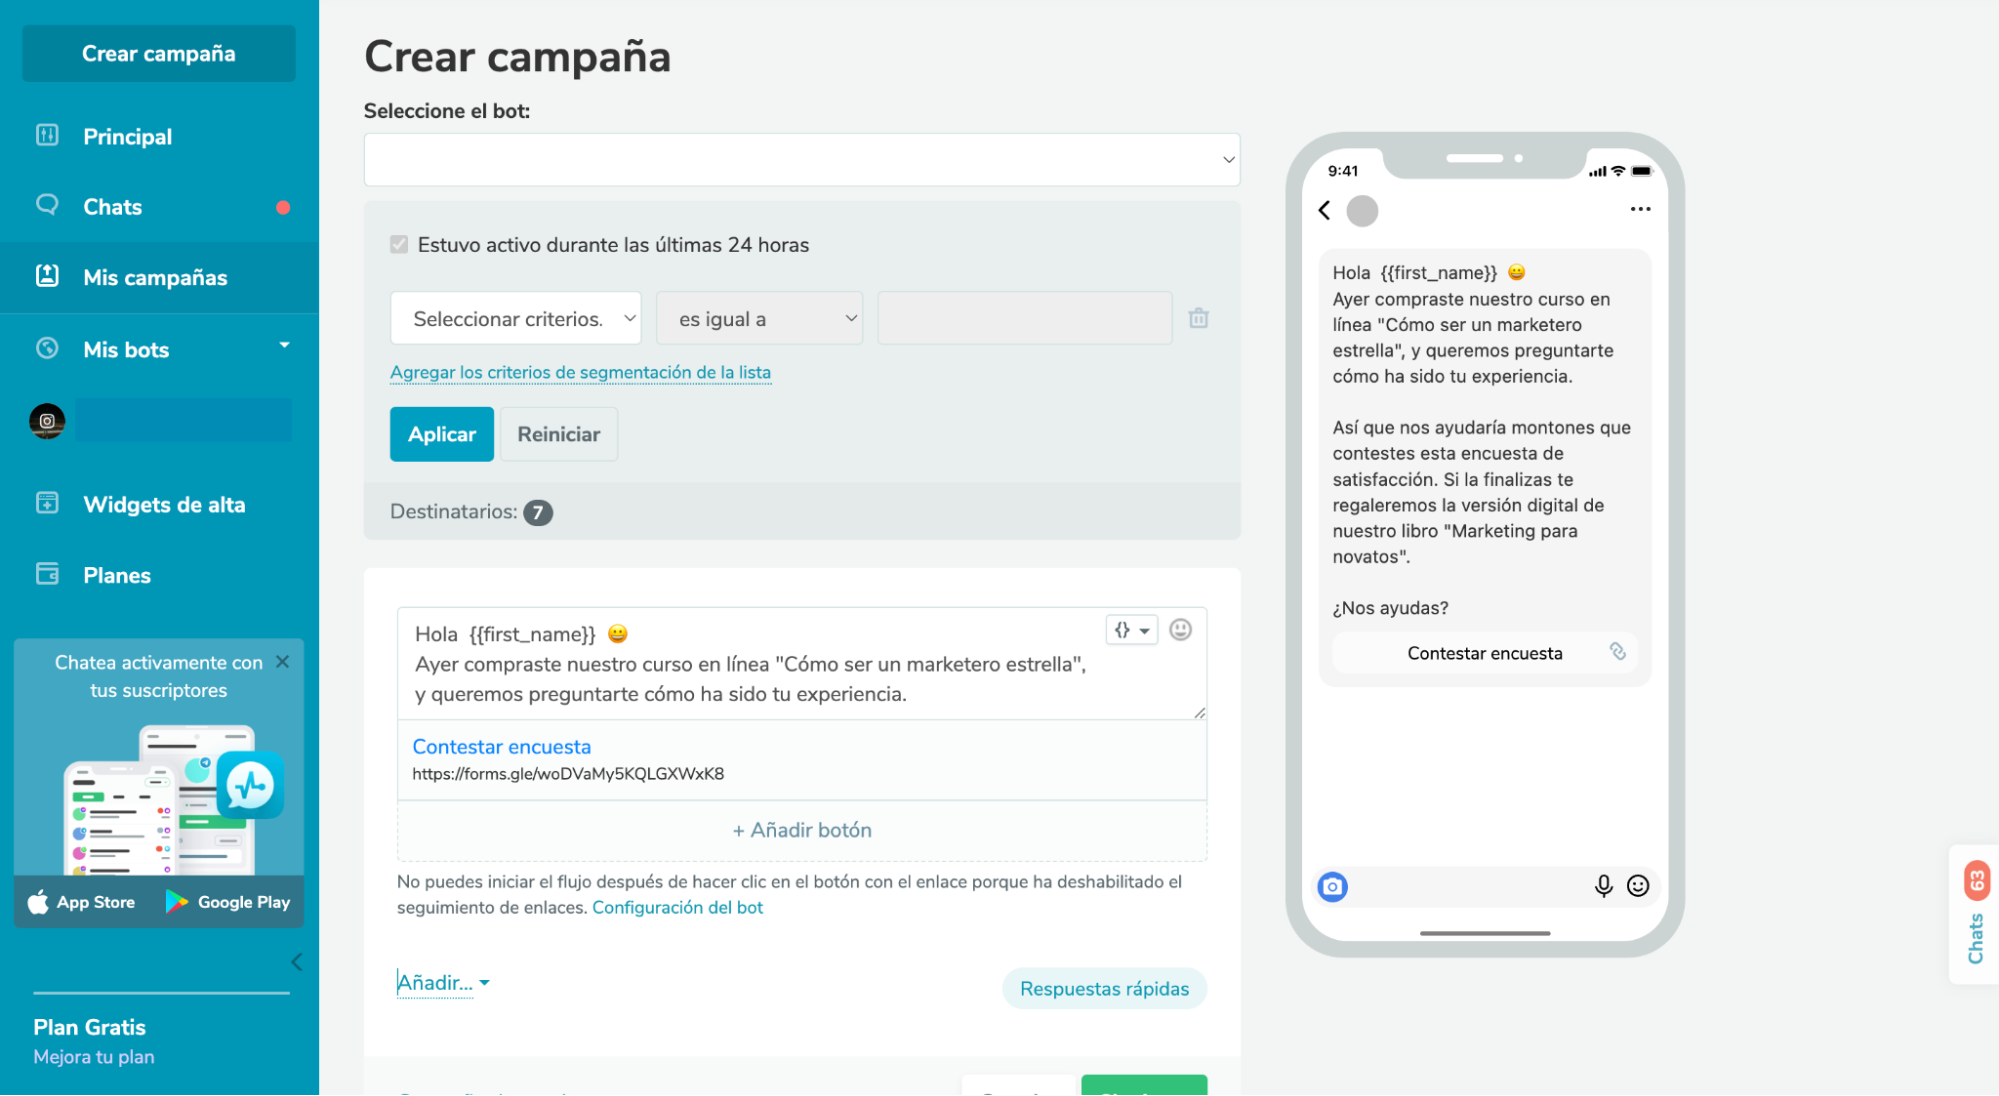Image resolution: width=1999 pixels, height=1096 pixels.
Task: Open the emoji picker in message editor
Action: coord(1180,630)
